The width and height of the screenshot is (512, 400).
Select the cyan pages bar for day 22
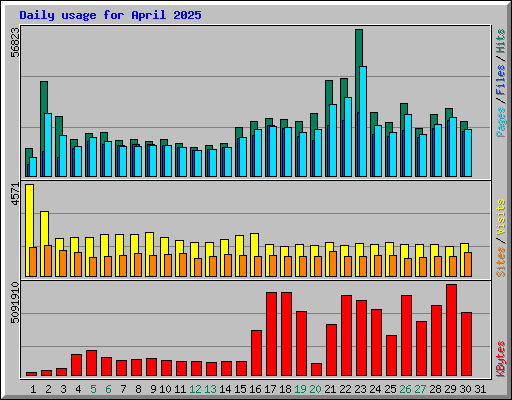click(348, 137)
